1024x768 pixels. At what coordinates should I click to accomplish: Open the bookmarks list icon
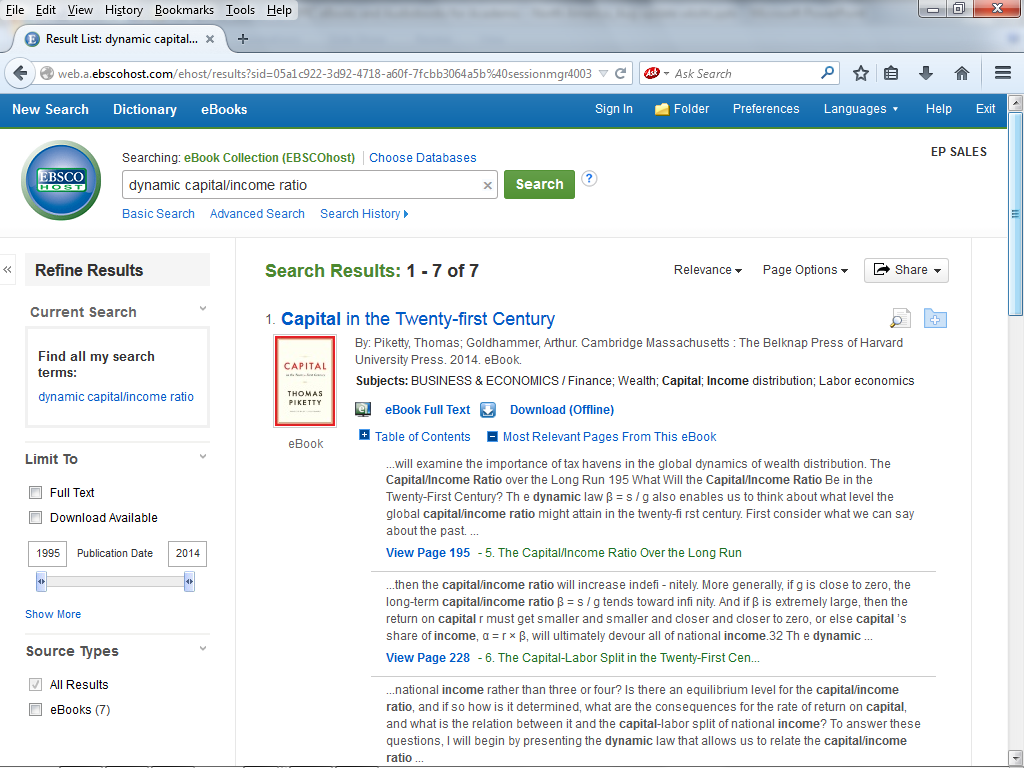click(891, 73)
